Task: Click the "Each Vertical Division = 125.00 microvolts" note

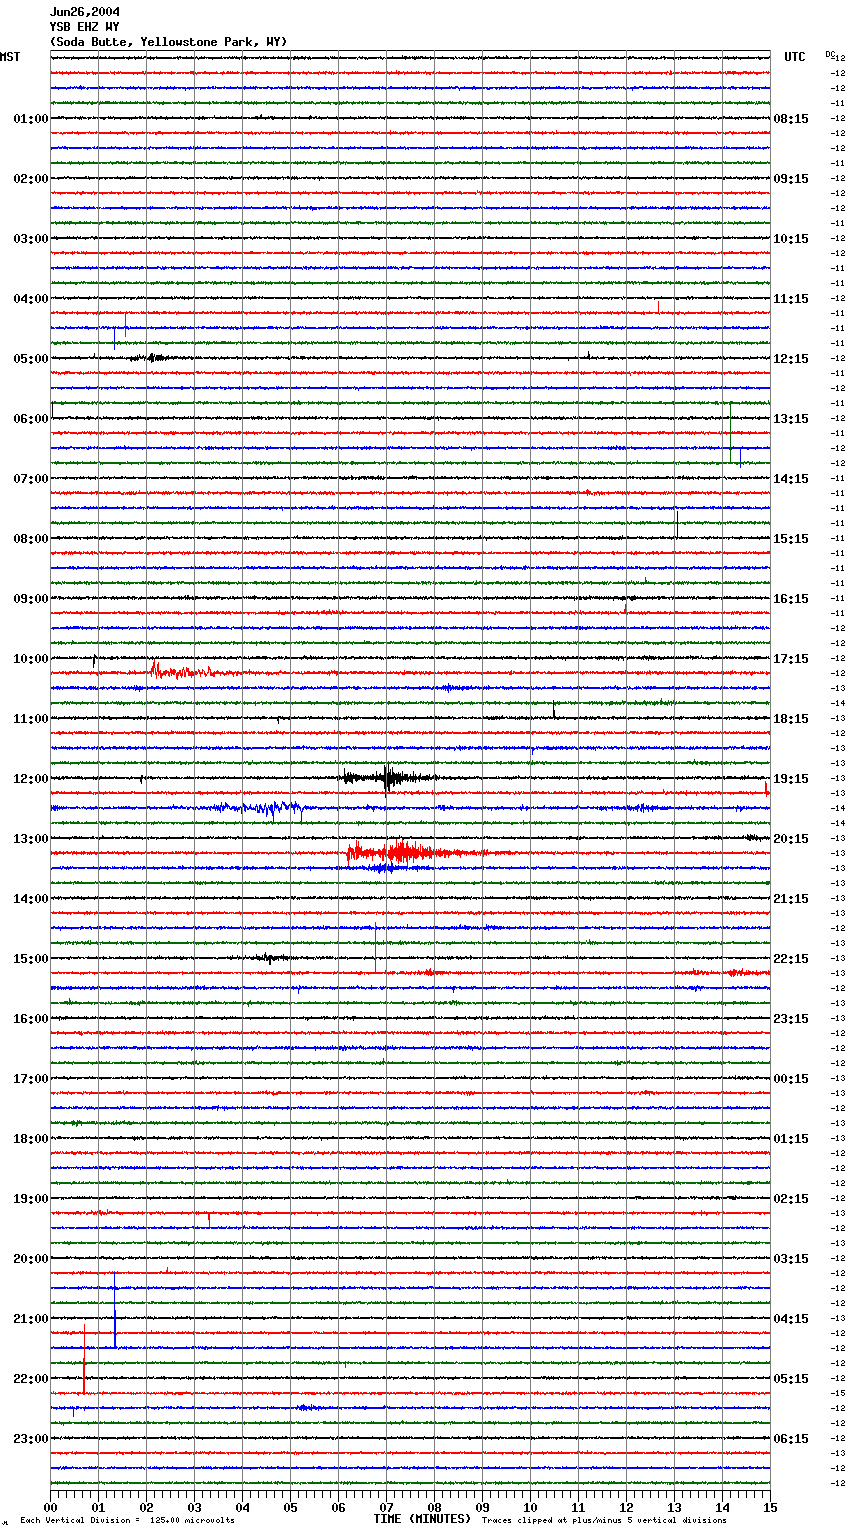Action: click(127, 1520)
